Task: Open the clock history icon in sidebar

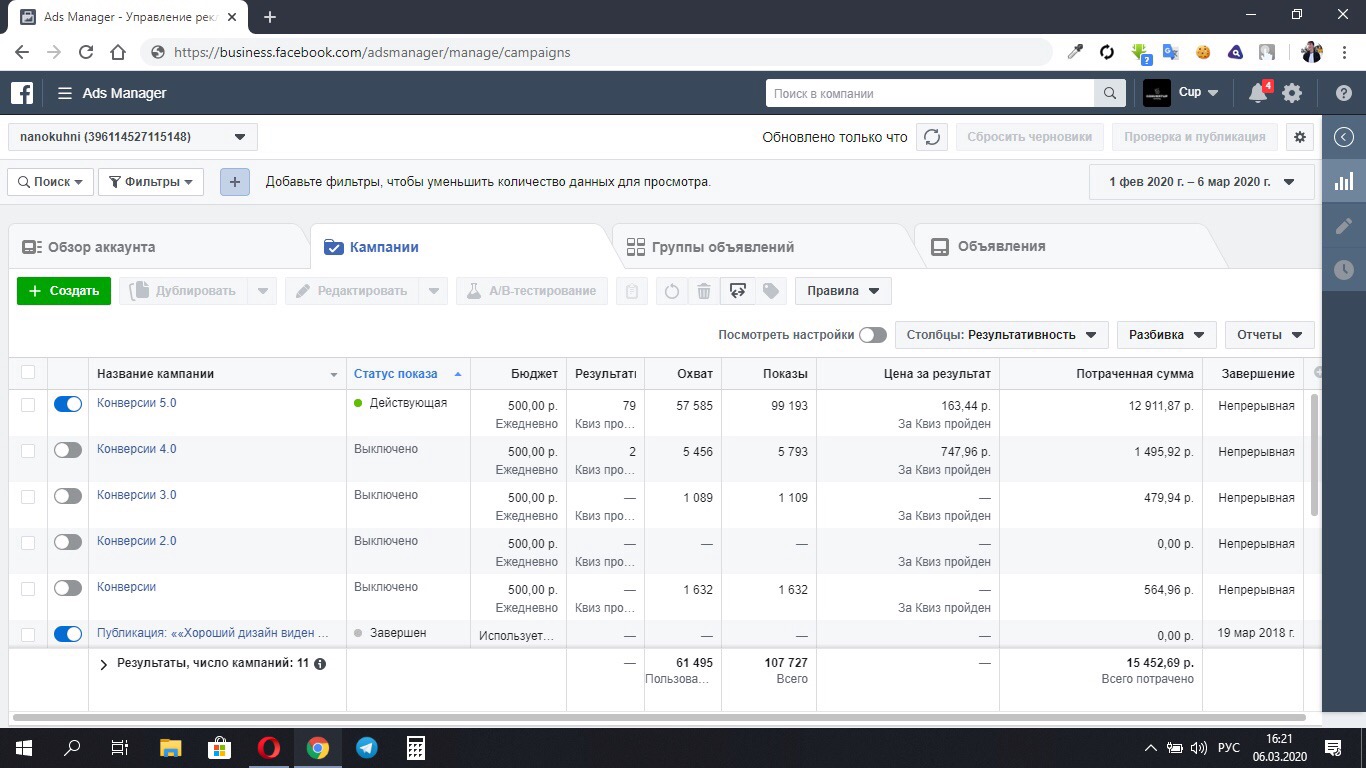Action: [x=1344, y=270]
